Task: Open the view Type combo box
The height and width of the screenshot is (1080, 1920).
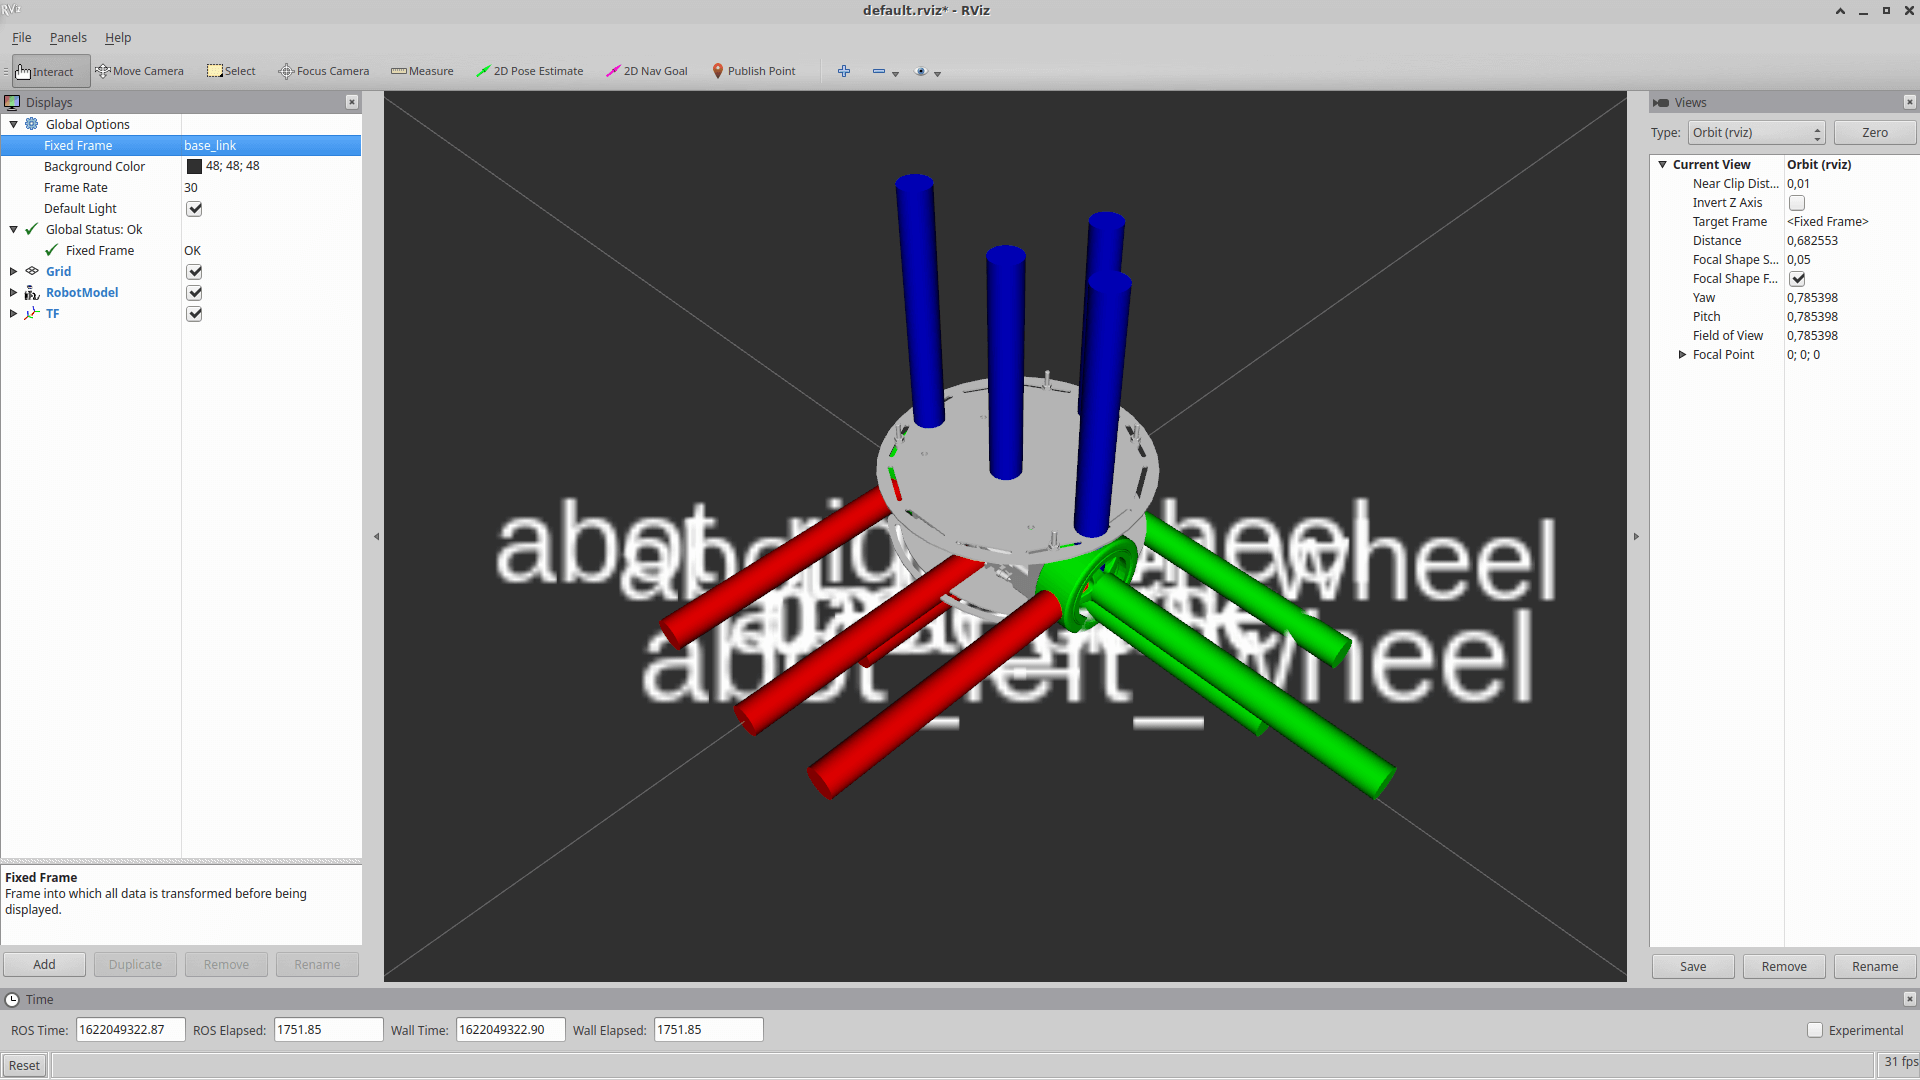Action: click(x=1756, y=133)
